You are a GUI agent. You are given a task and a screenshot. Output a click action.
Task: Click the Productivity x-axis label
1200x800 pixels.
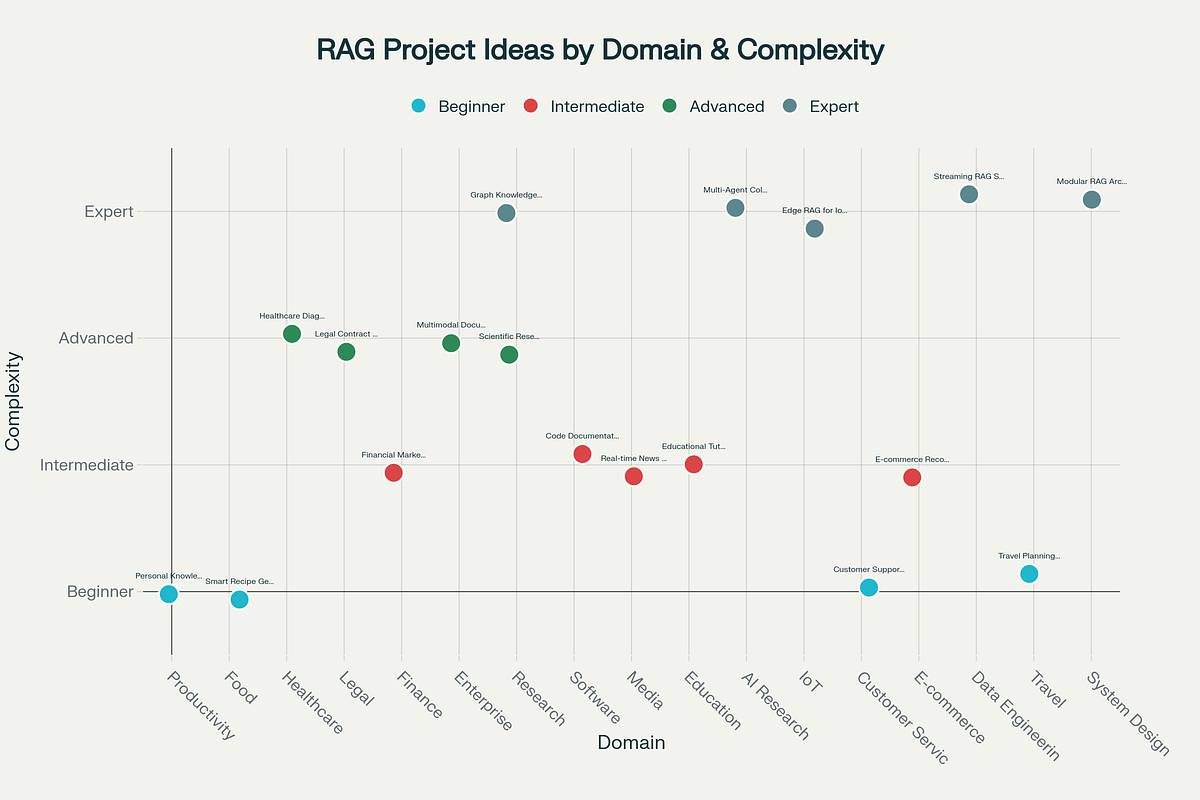pos(201,705)
